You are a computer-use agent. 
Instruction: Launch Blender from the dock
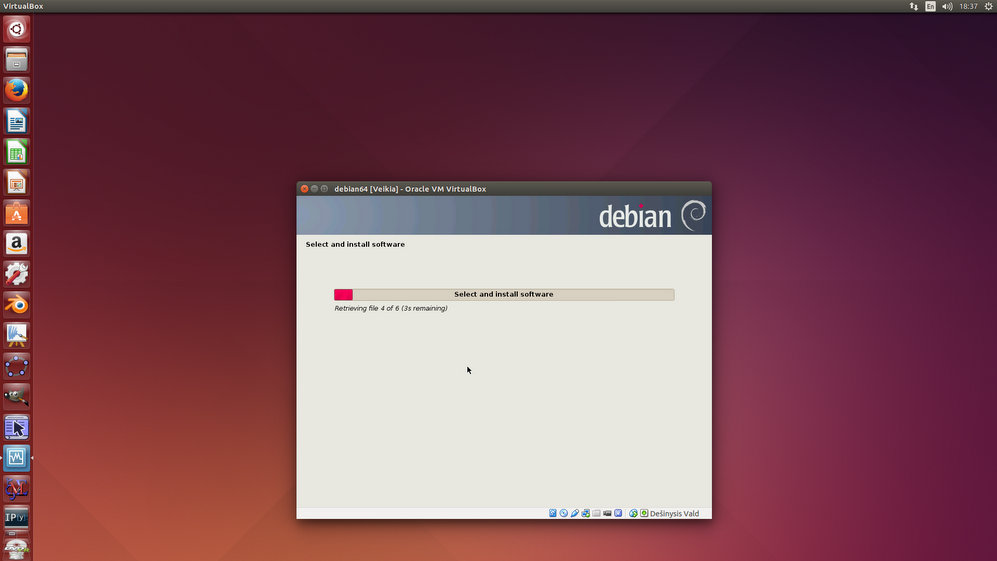pyautogui.click(x=16, y=305)
